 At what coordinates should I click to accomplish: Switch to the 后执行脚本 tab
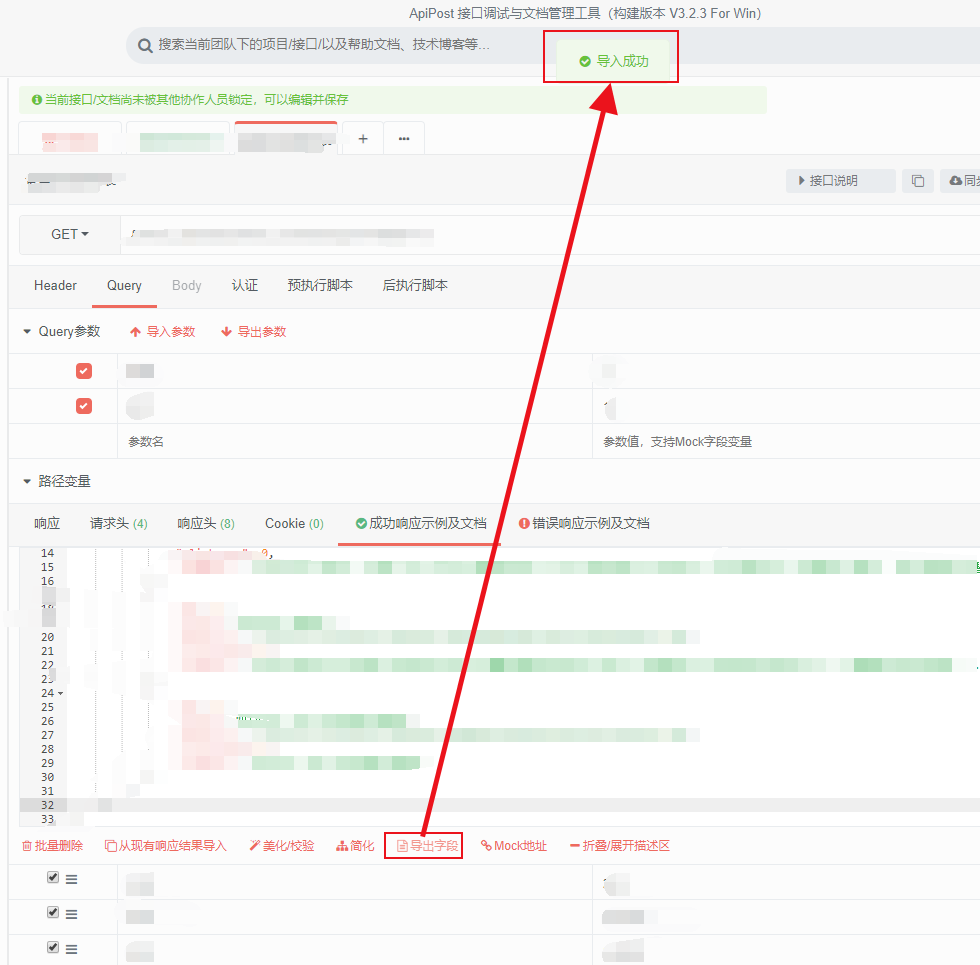[x=415, y=286]
